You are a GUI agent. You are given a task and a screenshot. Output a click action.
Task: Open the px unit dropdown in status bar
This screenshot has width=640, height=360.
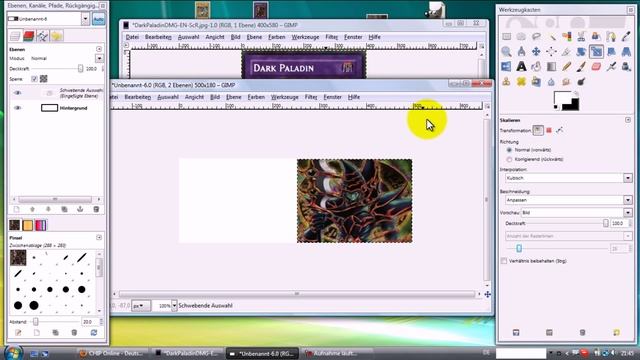(140, 305)
